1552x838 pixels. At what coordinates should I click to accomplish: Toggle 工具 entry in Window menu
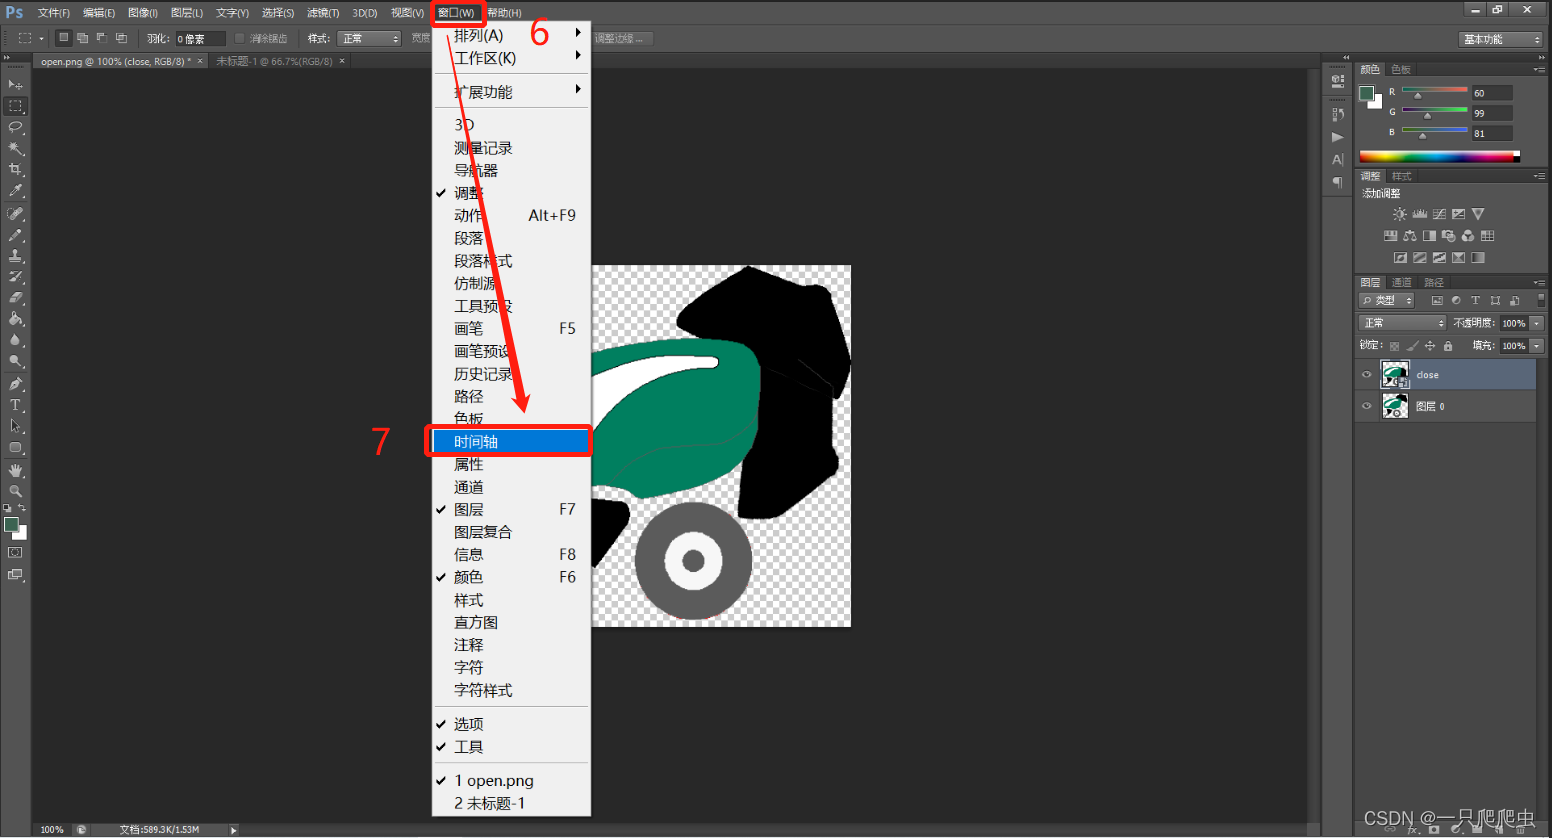pyautogui.click(x=511, y=747)
